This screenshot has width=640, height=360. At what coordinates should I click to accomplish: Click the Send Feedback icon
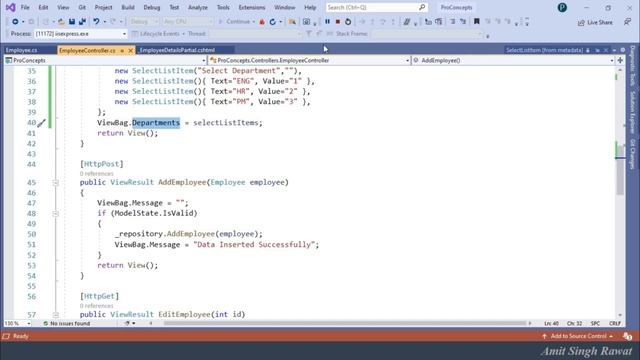tap(628, 22)
